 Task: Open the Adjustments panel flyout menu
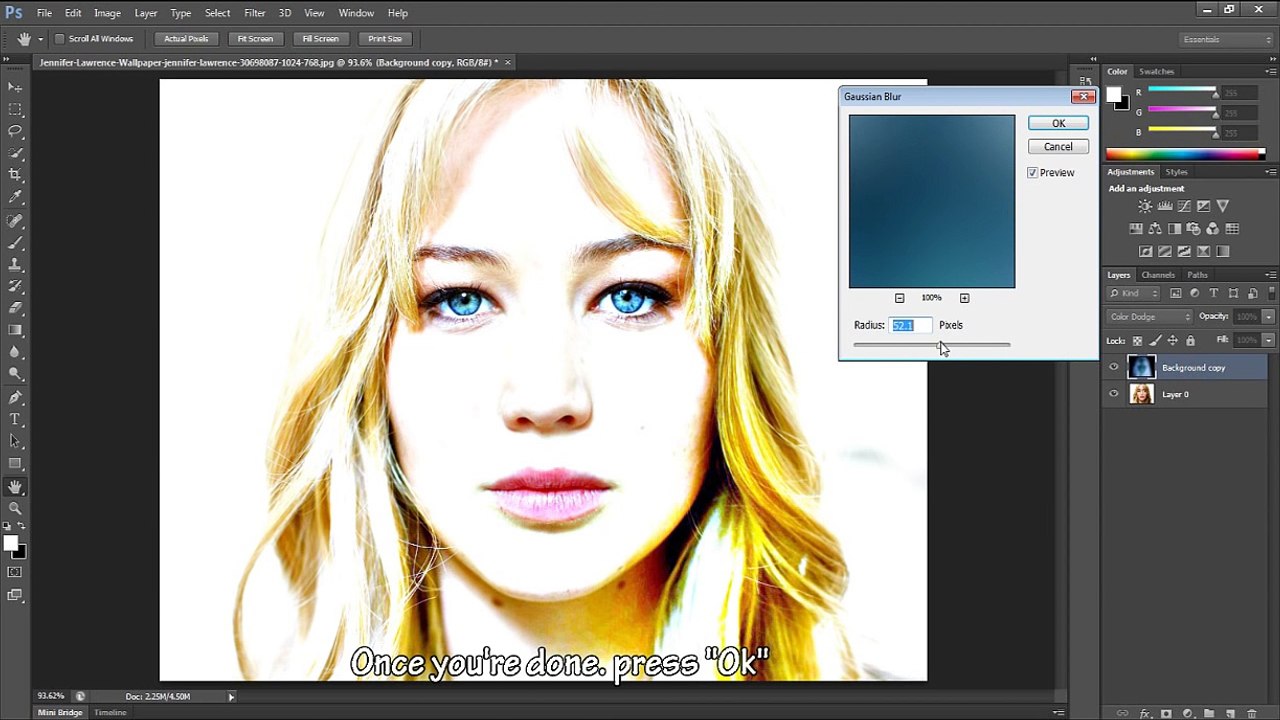[x=1271, y=172]
